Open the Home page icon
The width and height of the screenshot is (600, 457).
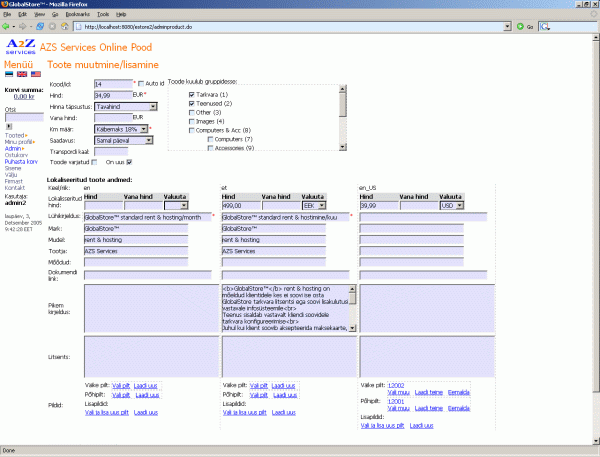point(65,26)
